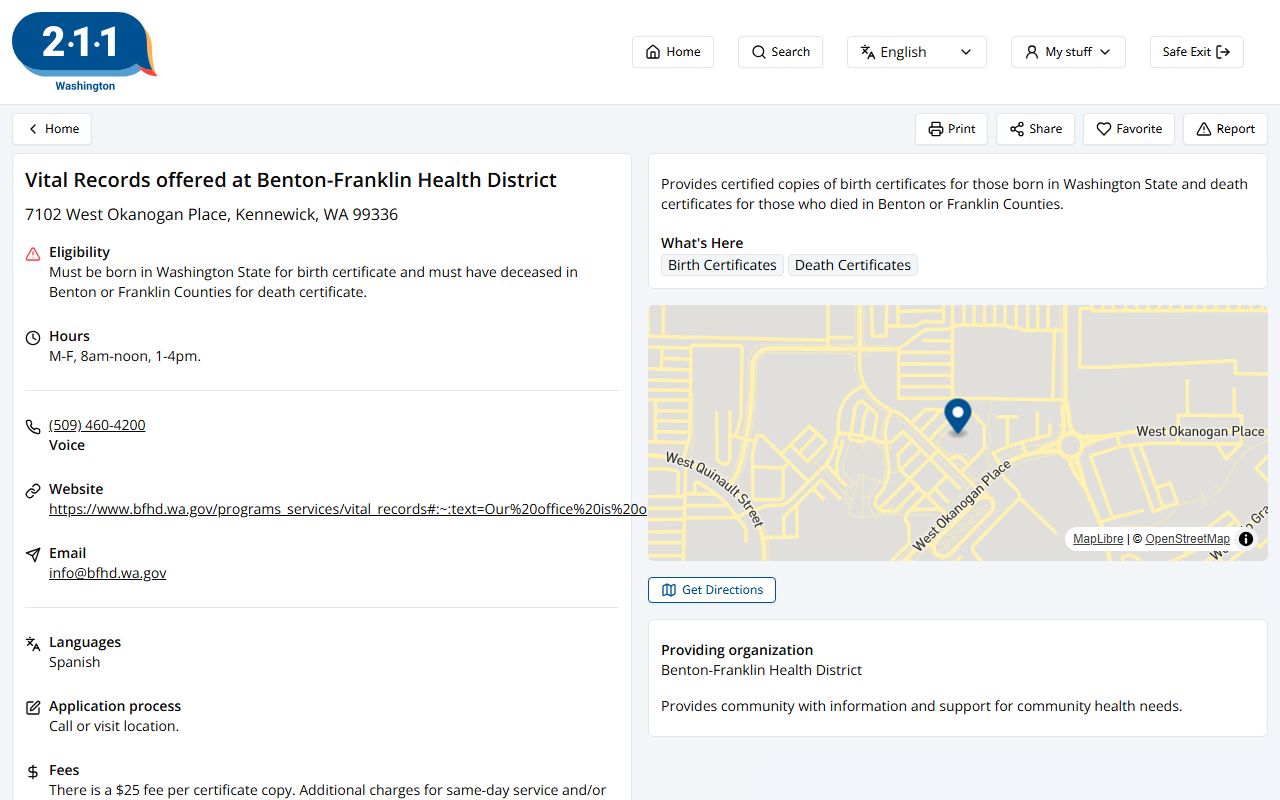Click the phone handset icon
Image resolution: width=1280 pixels, height=800 pixels.
[x=33, y=427]
